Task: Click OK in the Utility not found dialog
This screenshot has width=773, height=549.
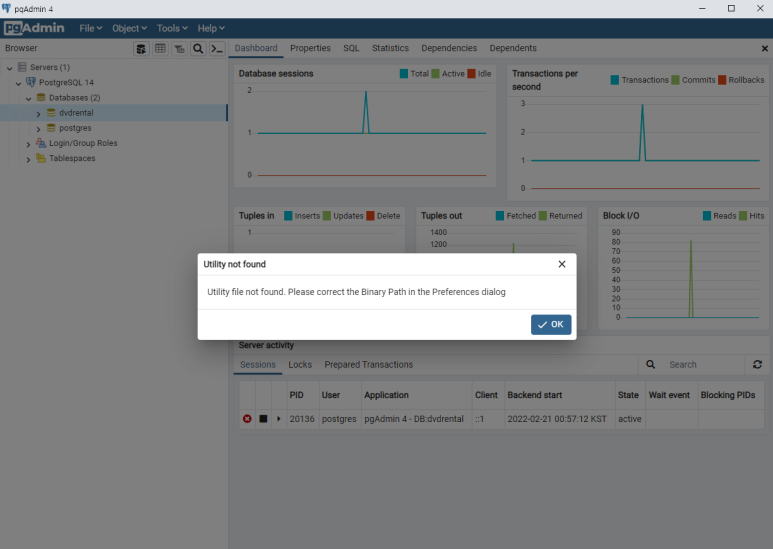Action: [551, 325]
